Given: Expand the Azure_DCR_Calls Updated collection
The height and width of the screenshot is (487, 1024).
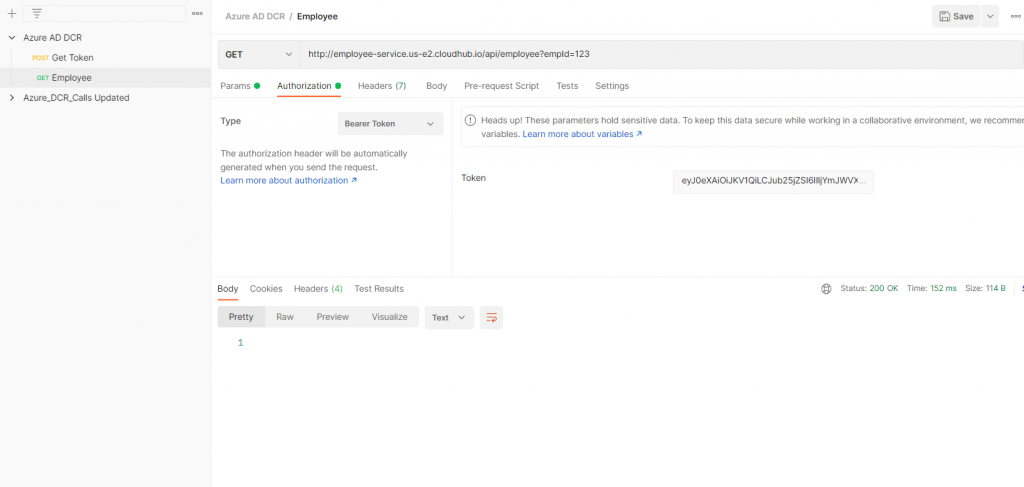Looking at the screenshot, I should coord(12,98).
